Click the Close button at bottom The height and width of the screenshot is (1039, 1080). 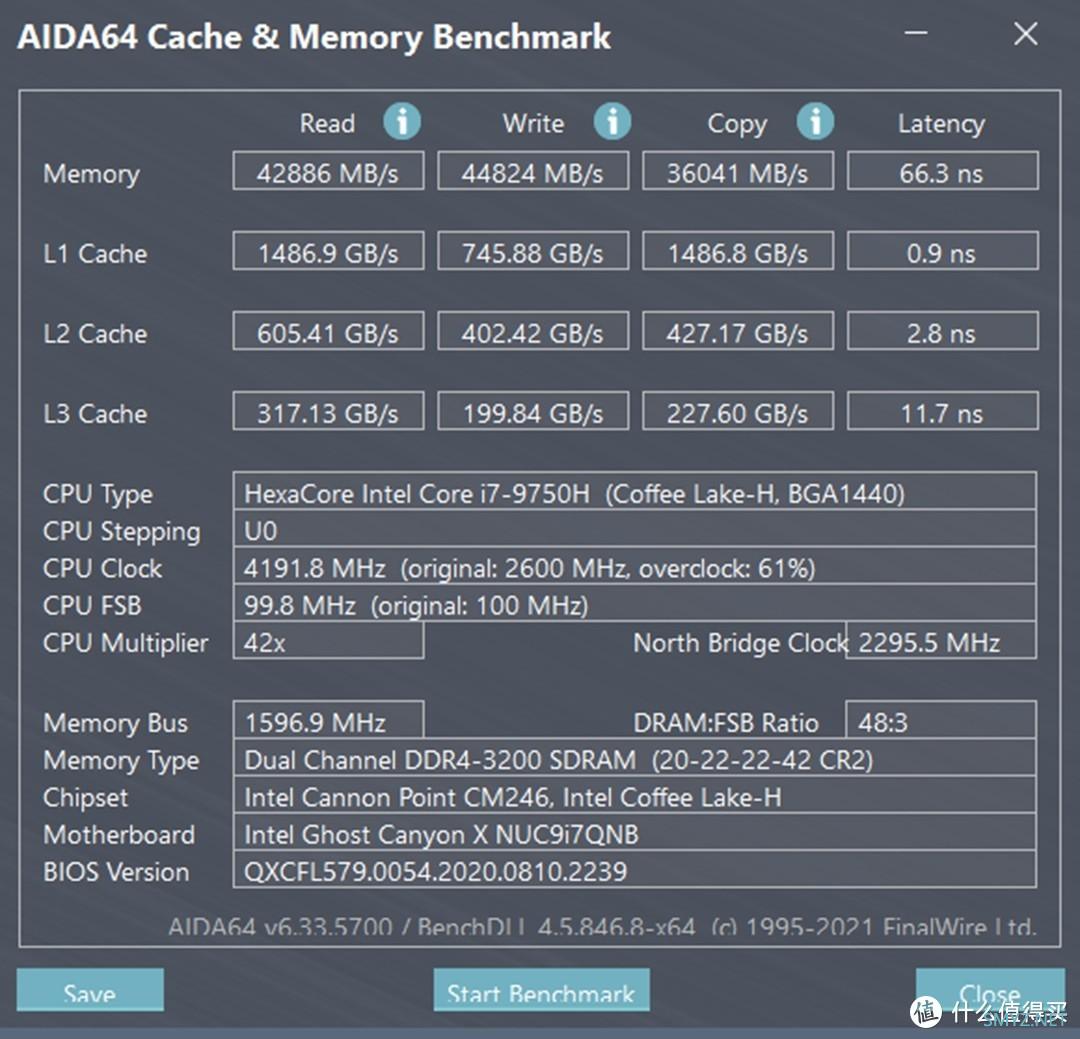coord(990,989)
